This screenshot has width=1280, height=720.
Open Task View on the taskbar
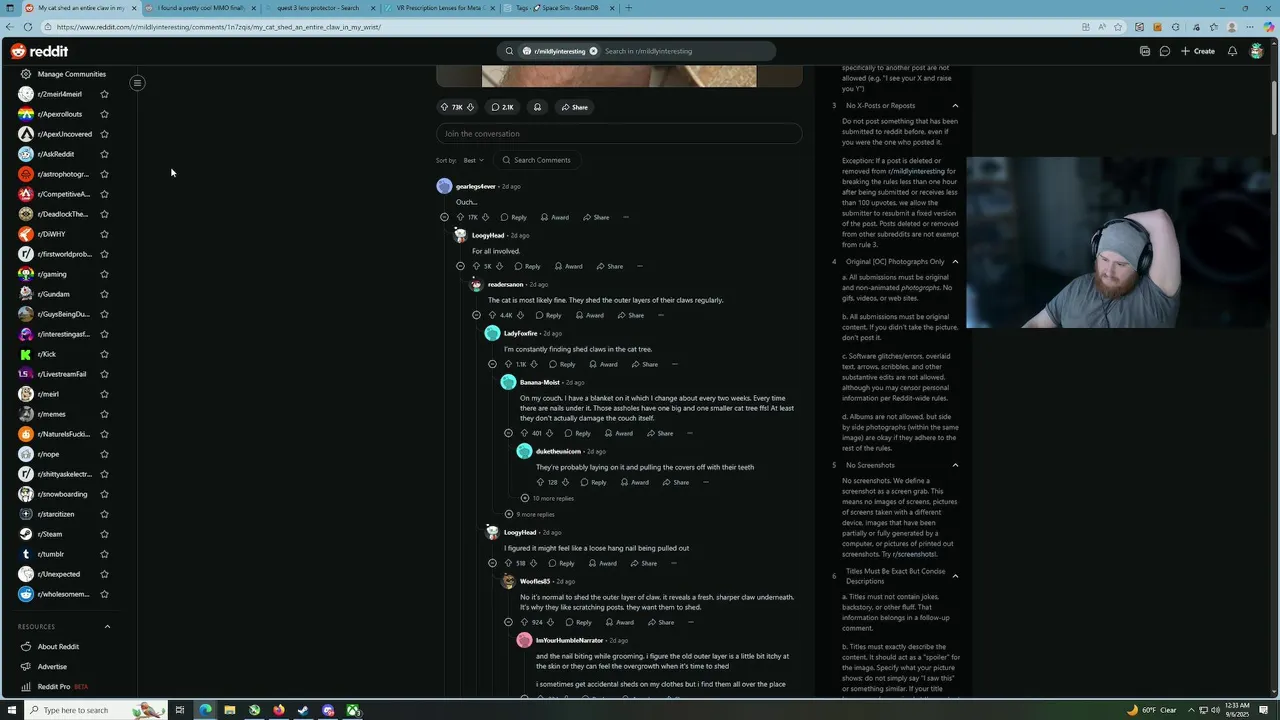tap(180, 710)
